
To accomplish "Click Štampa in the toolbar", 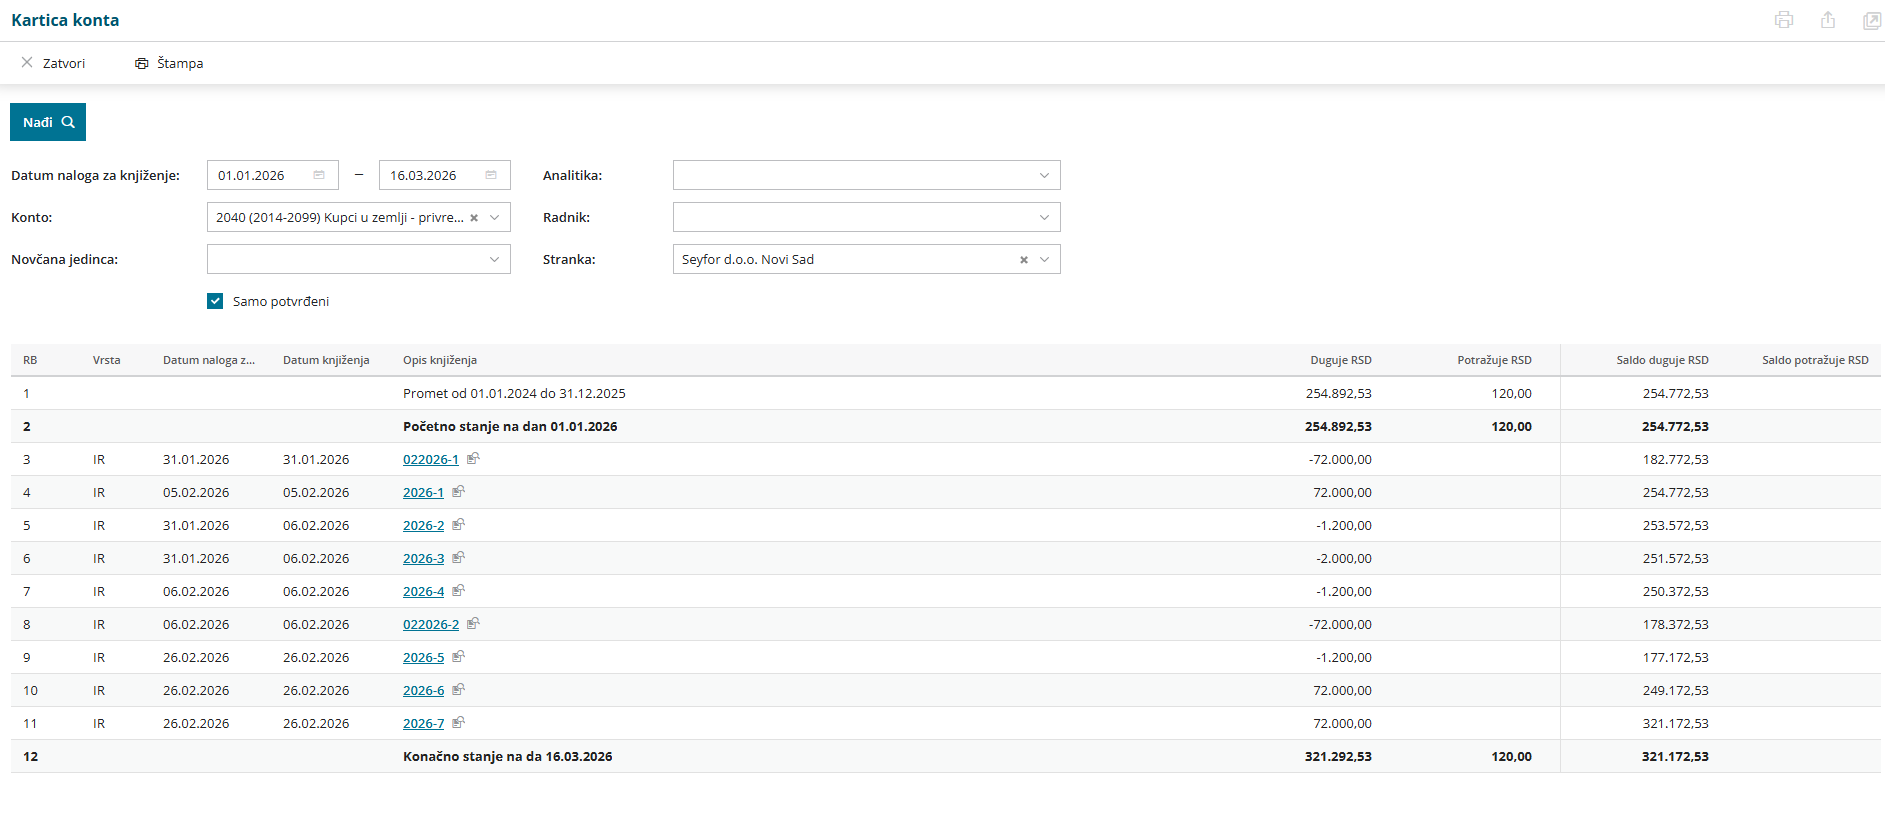I will (x=169, y=63).
